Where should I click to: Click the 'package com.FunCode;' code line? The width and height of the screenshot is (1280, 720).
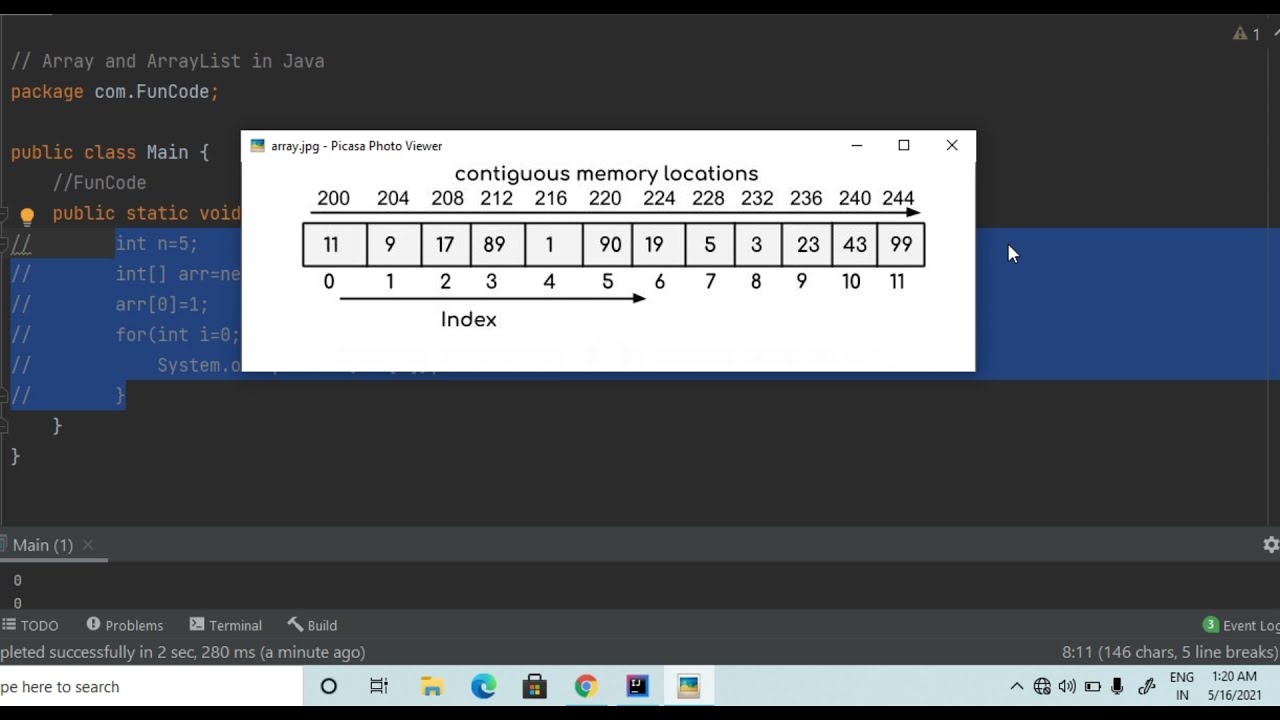[114, 92]
